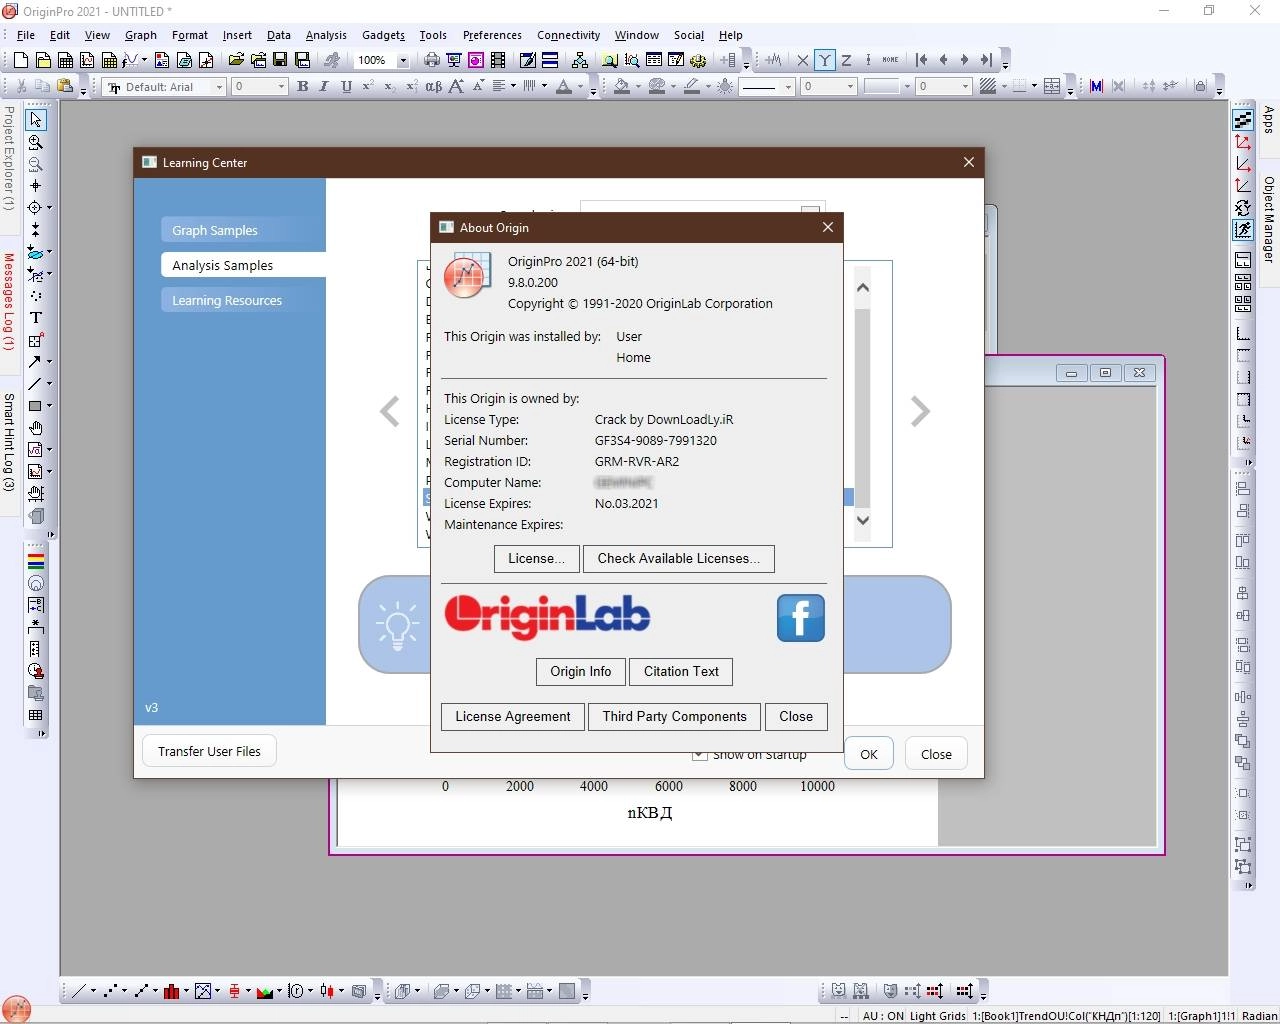This screenshot has height=1024, width=1280.
Task: Click the Line/Border Color pencil swatch
Action: coord(691,87)
